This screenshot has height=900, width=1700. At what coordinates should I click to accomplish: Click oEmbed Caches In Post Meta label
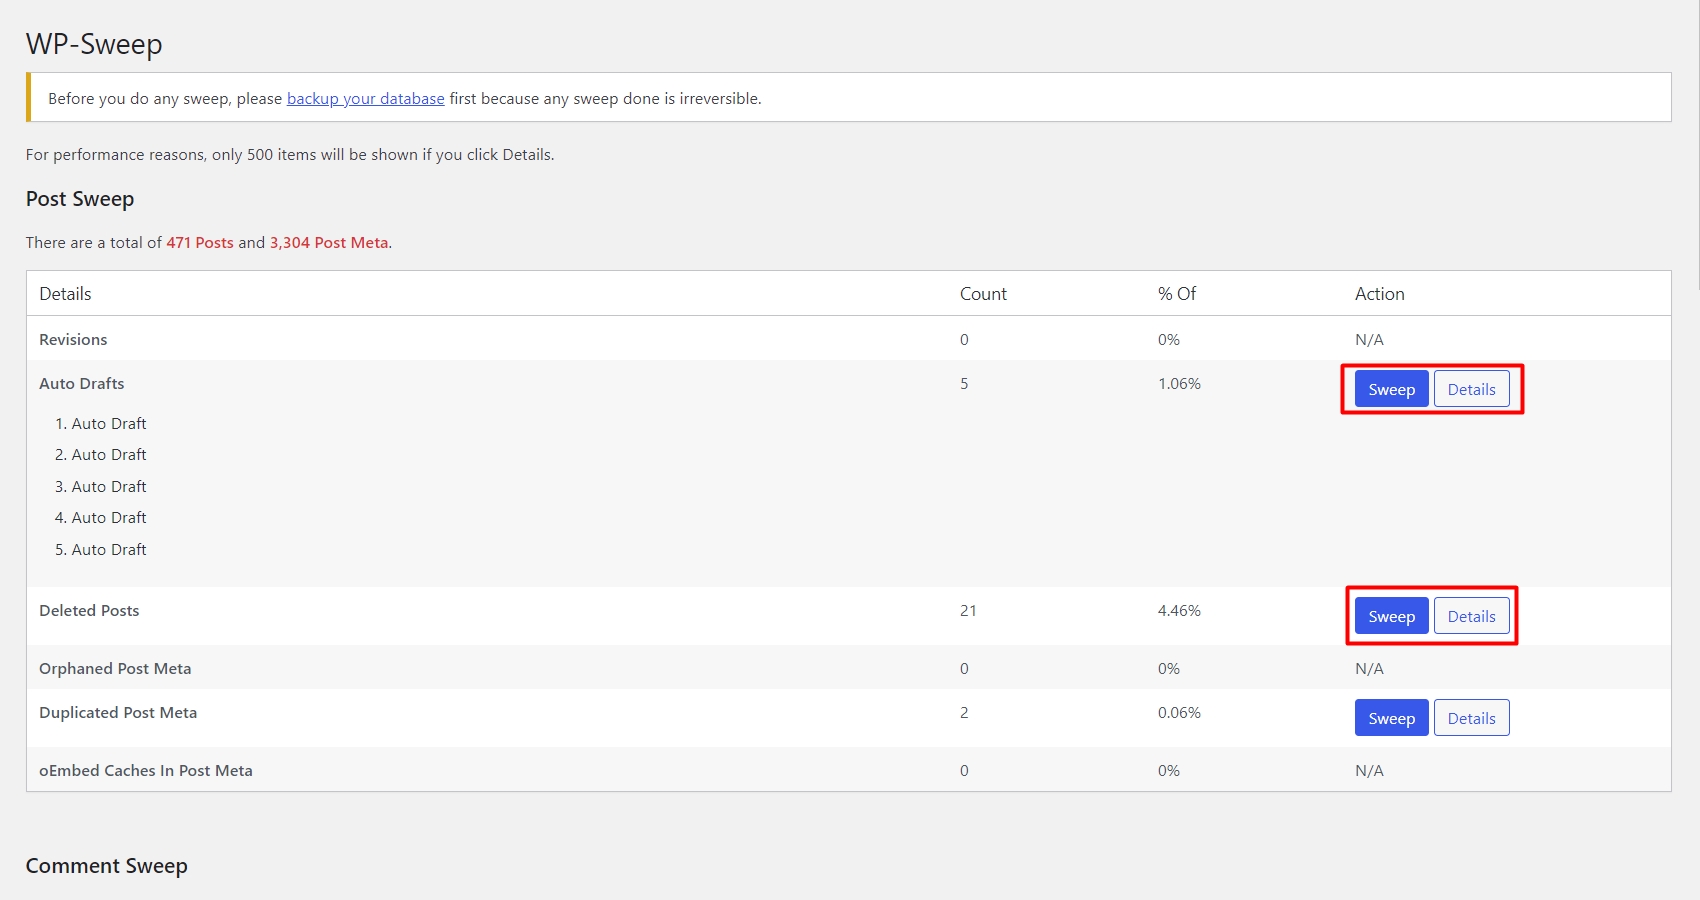click(146, 770)
